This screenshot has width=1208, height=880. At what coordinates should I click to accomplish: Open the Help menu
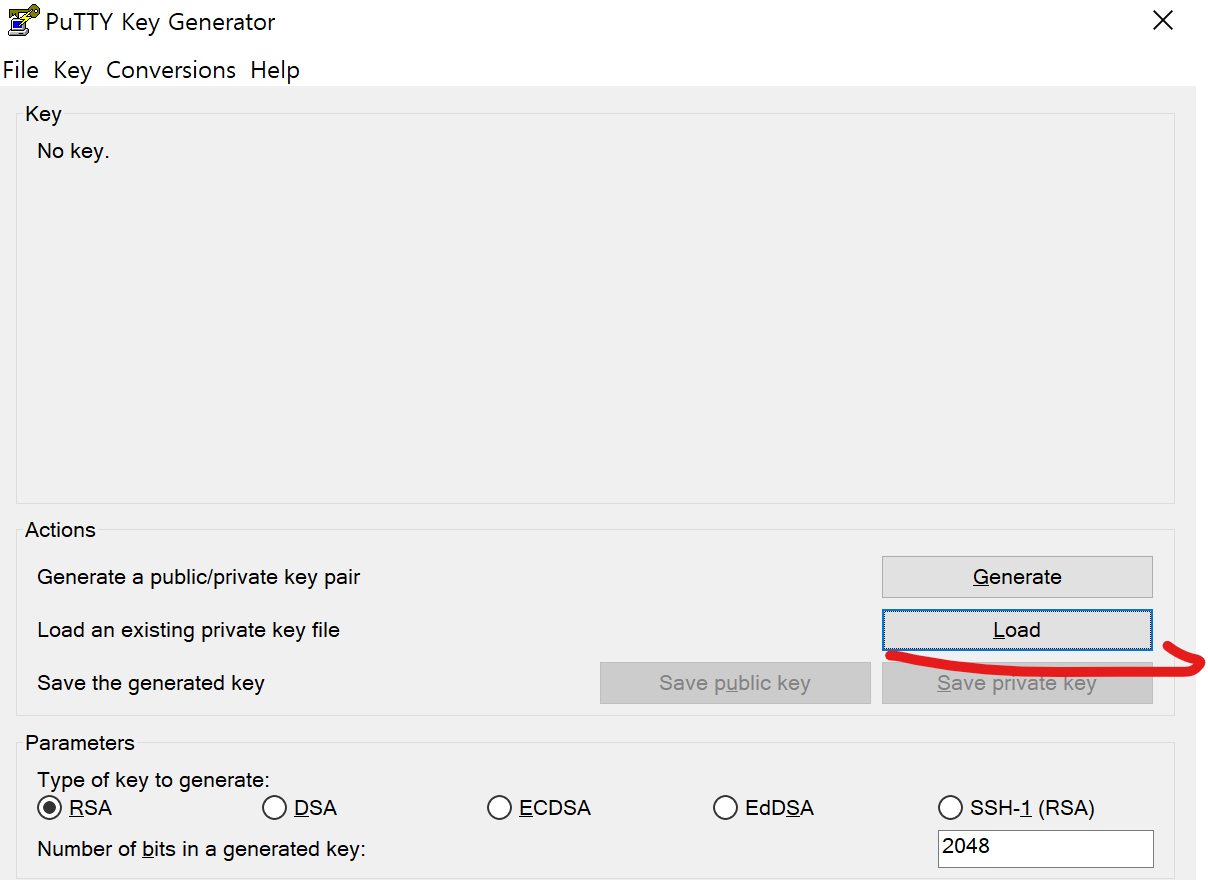[275, 70]
